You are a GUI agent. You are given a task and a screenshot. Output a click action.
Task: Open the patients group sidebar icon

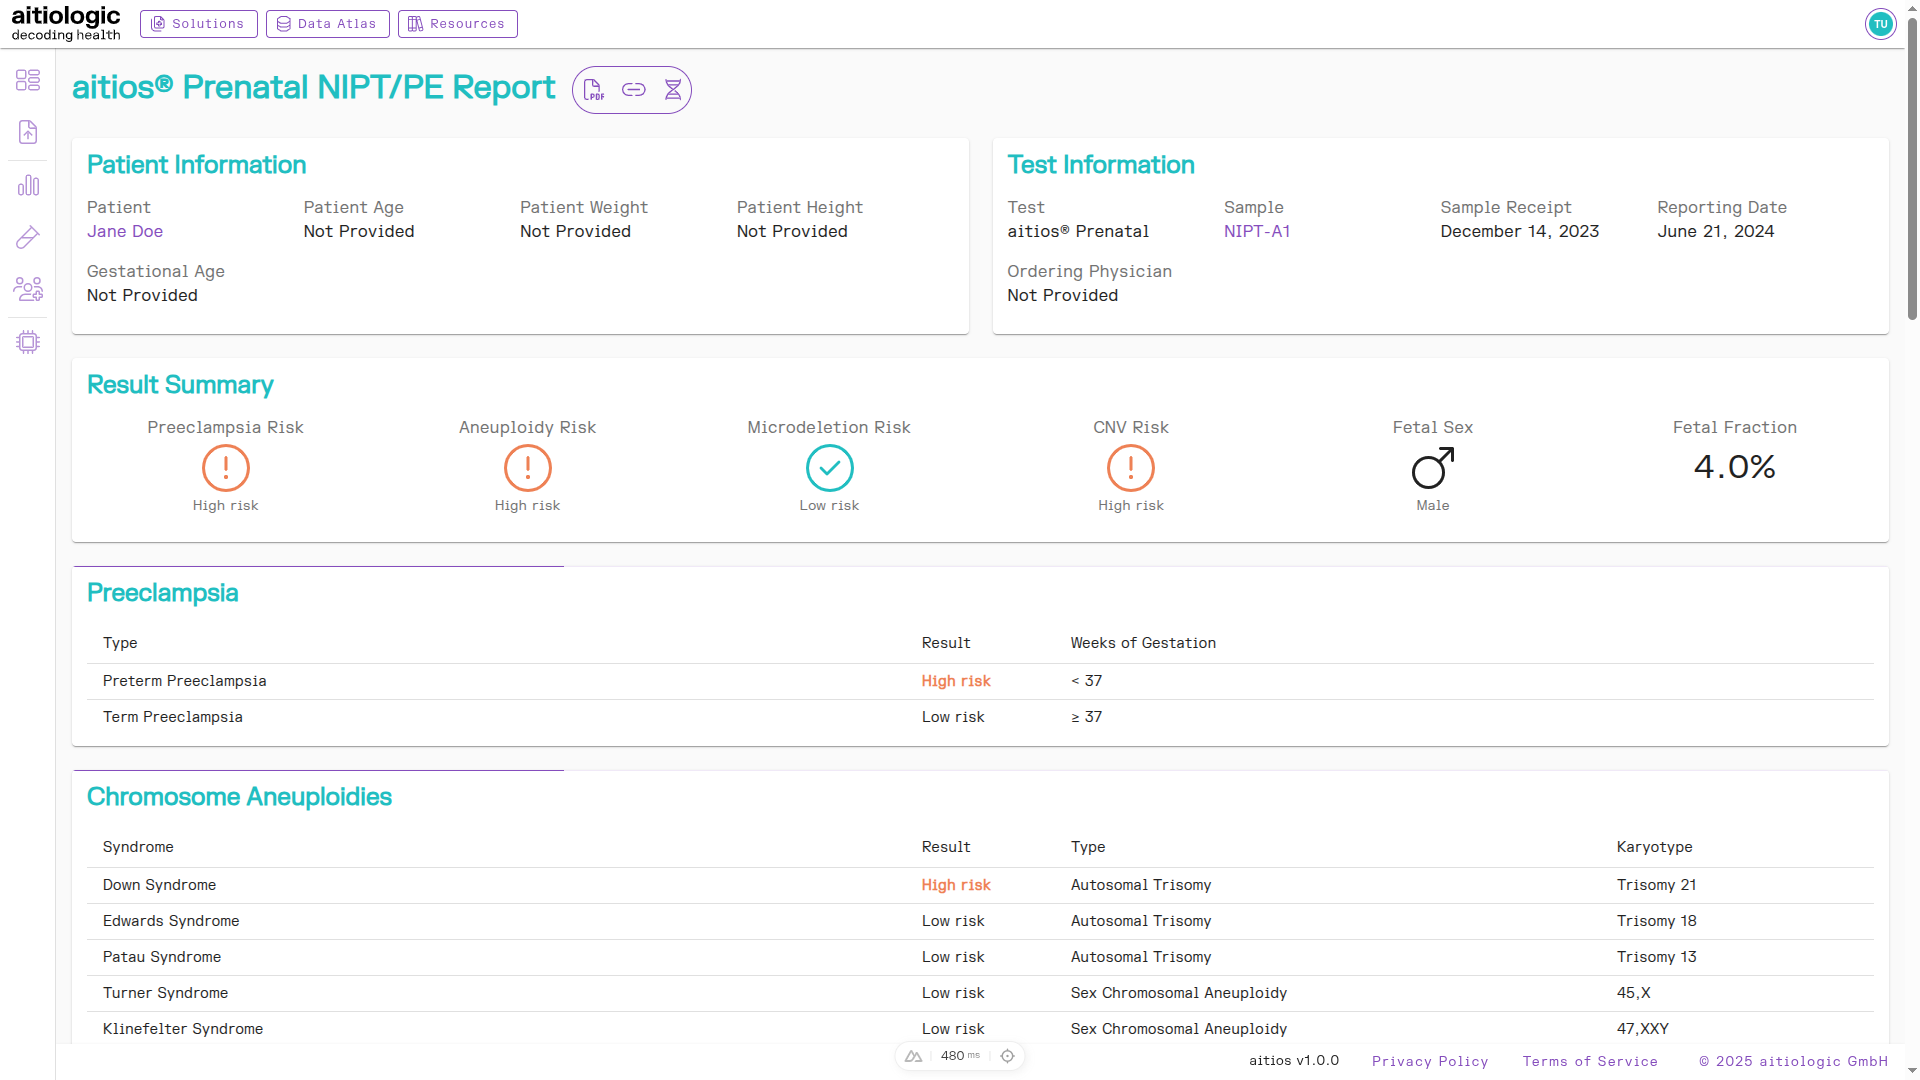pos(28,289)
